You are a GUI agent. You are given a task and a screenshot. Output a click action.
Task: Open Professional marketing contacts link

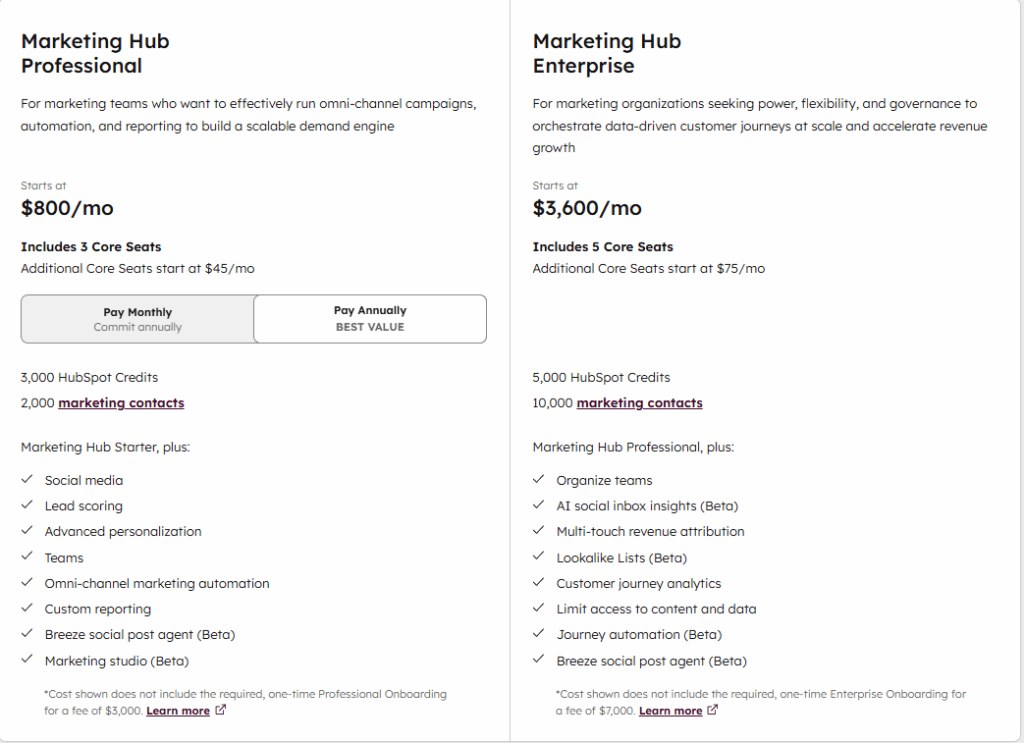coord(121,403)
